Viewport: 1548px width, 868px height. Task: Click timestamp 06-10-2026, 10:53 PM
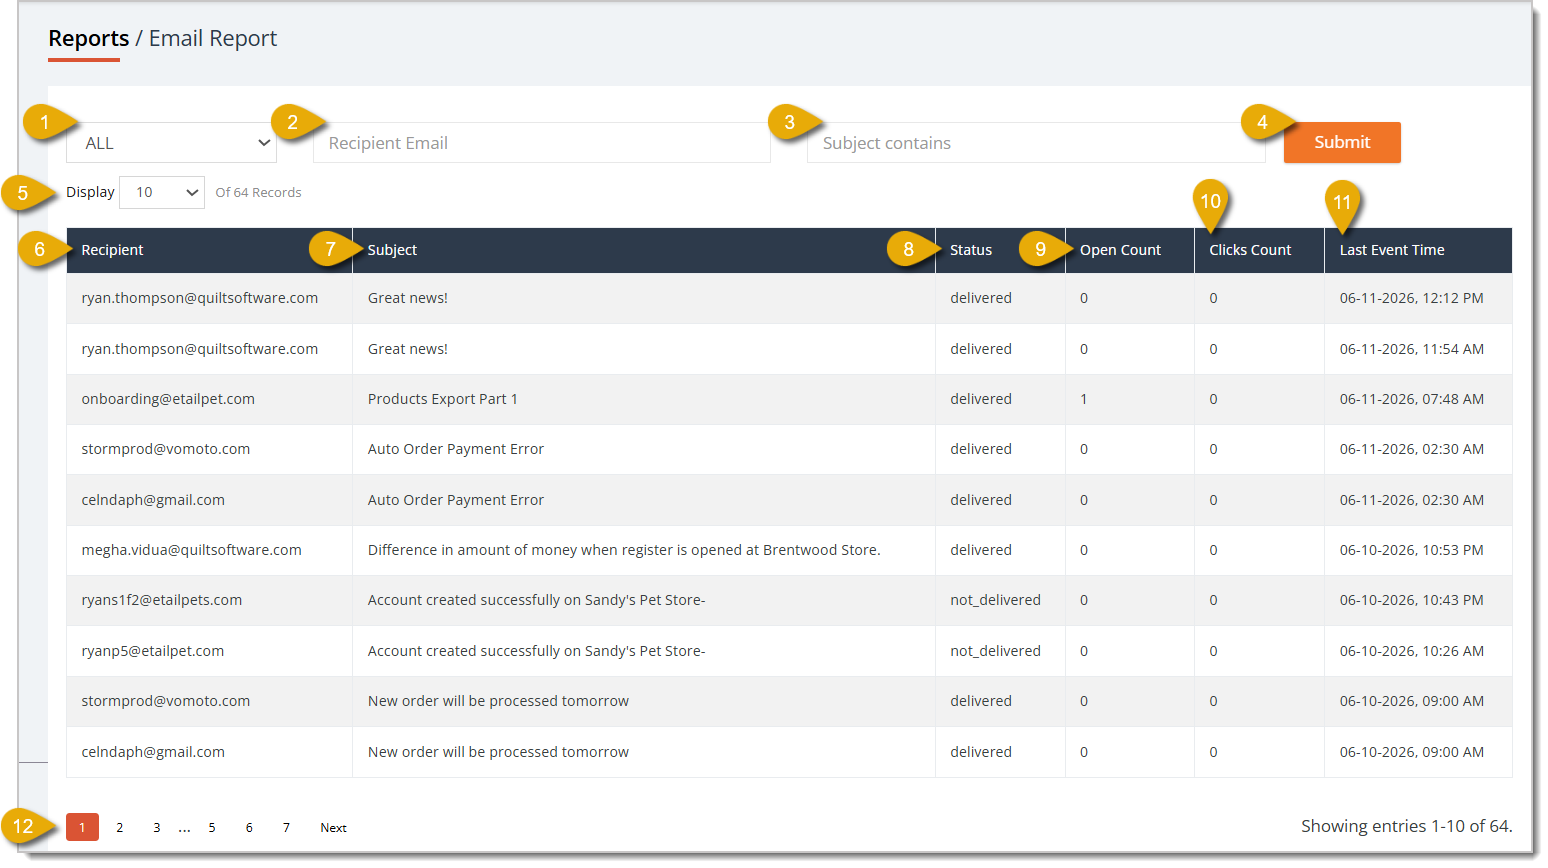coord(1412,550)
